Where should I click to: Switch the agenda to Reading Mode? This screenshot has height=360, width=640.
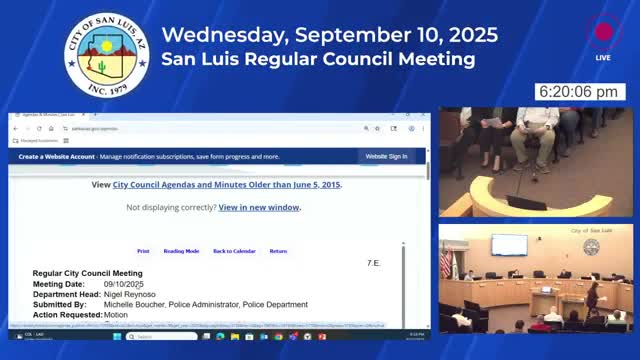[x=181, y=251]
